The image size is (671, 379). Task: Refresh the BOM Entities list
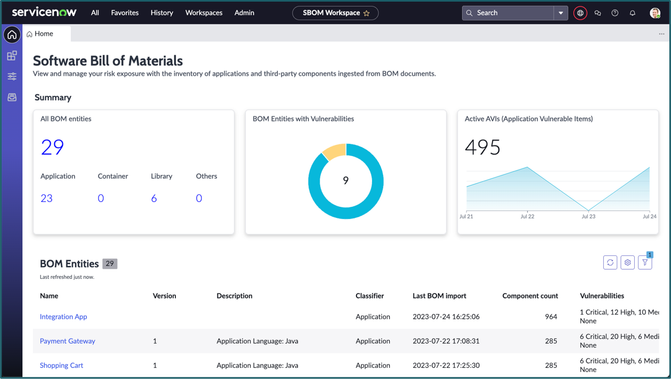(610, 262)
